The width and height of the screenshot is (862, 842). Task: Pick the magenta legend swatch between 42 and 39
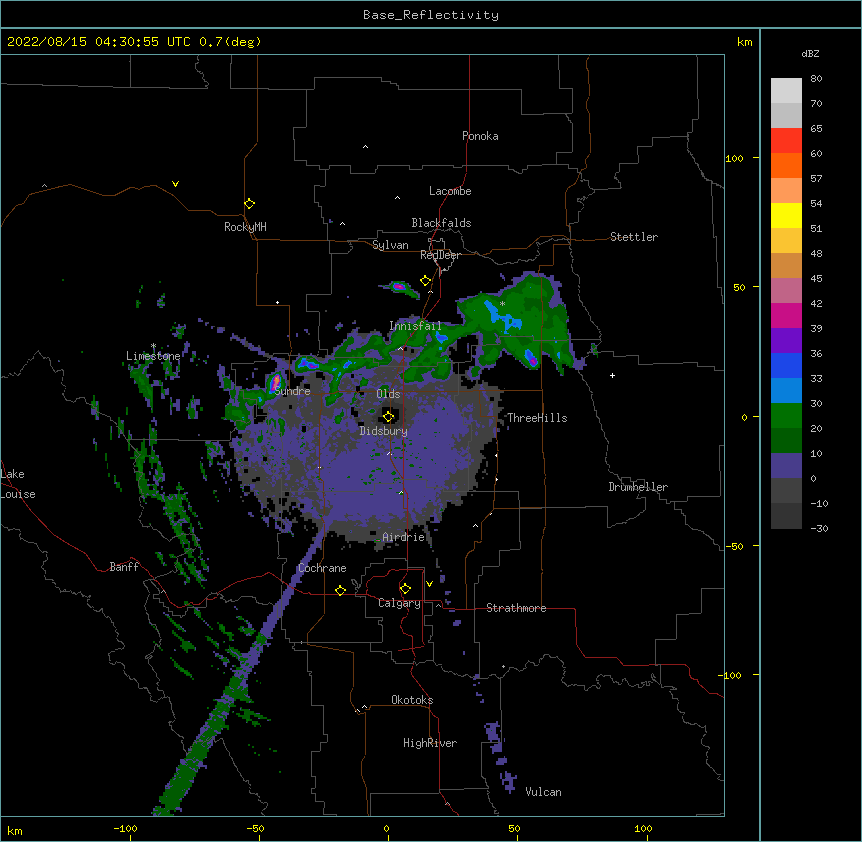[786, 315]
